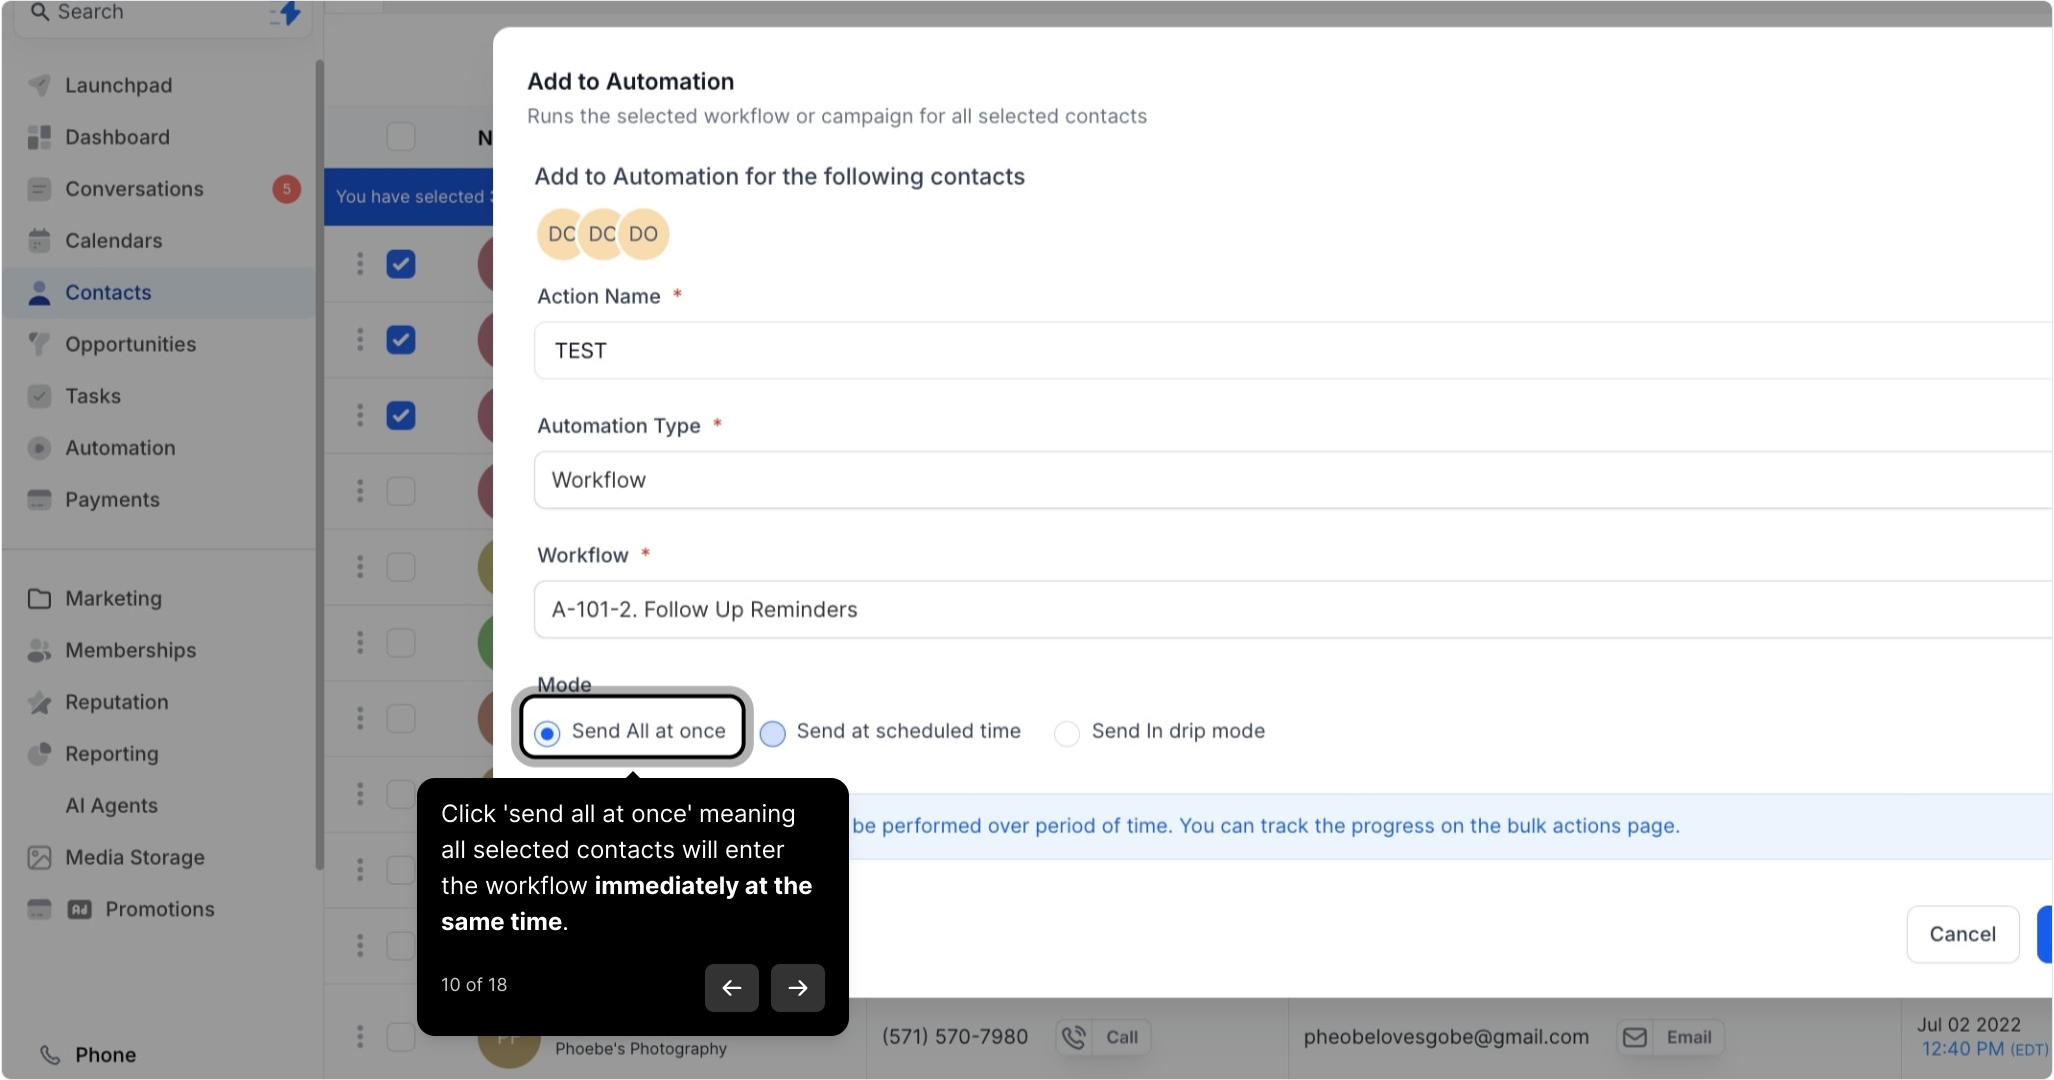Select Send All at once radio
Screen dimensions: 2054x1080
click(x=547, y=733)
